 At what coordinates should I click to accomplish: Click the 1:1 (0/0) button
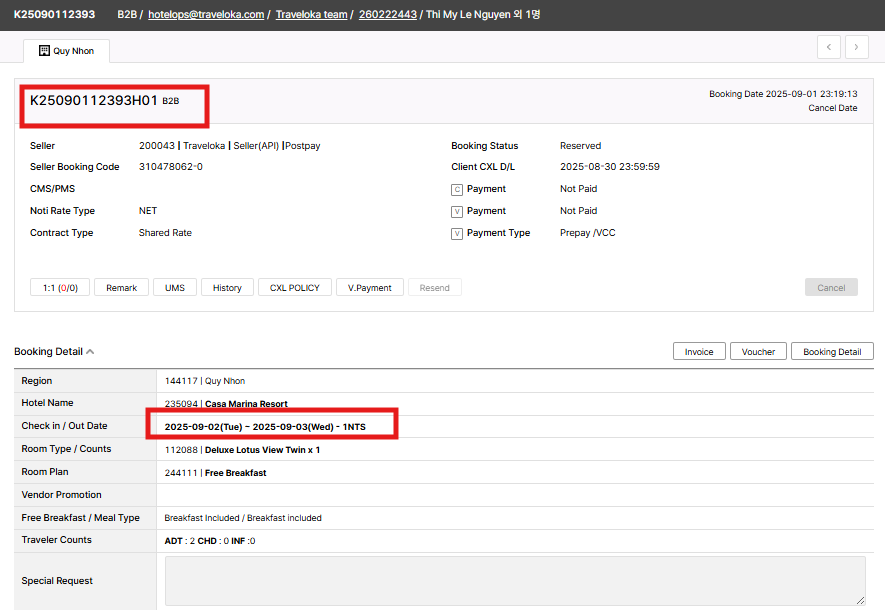click(x=60, y=288)
